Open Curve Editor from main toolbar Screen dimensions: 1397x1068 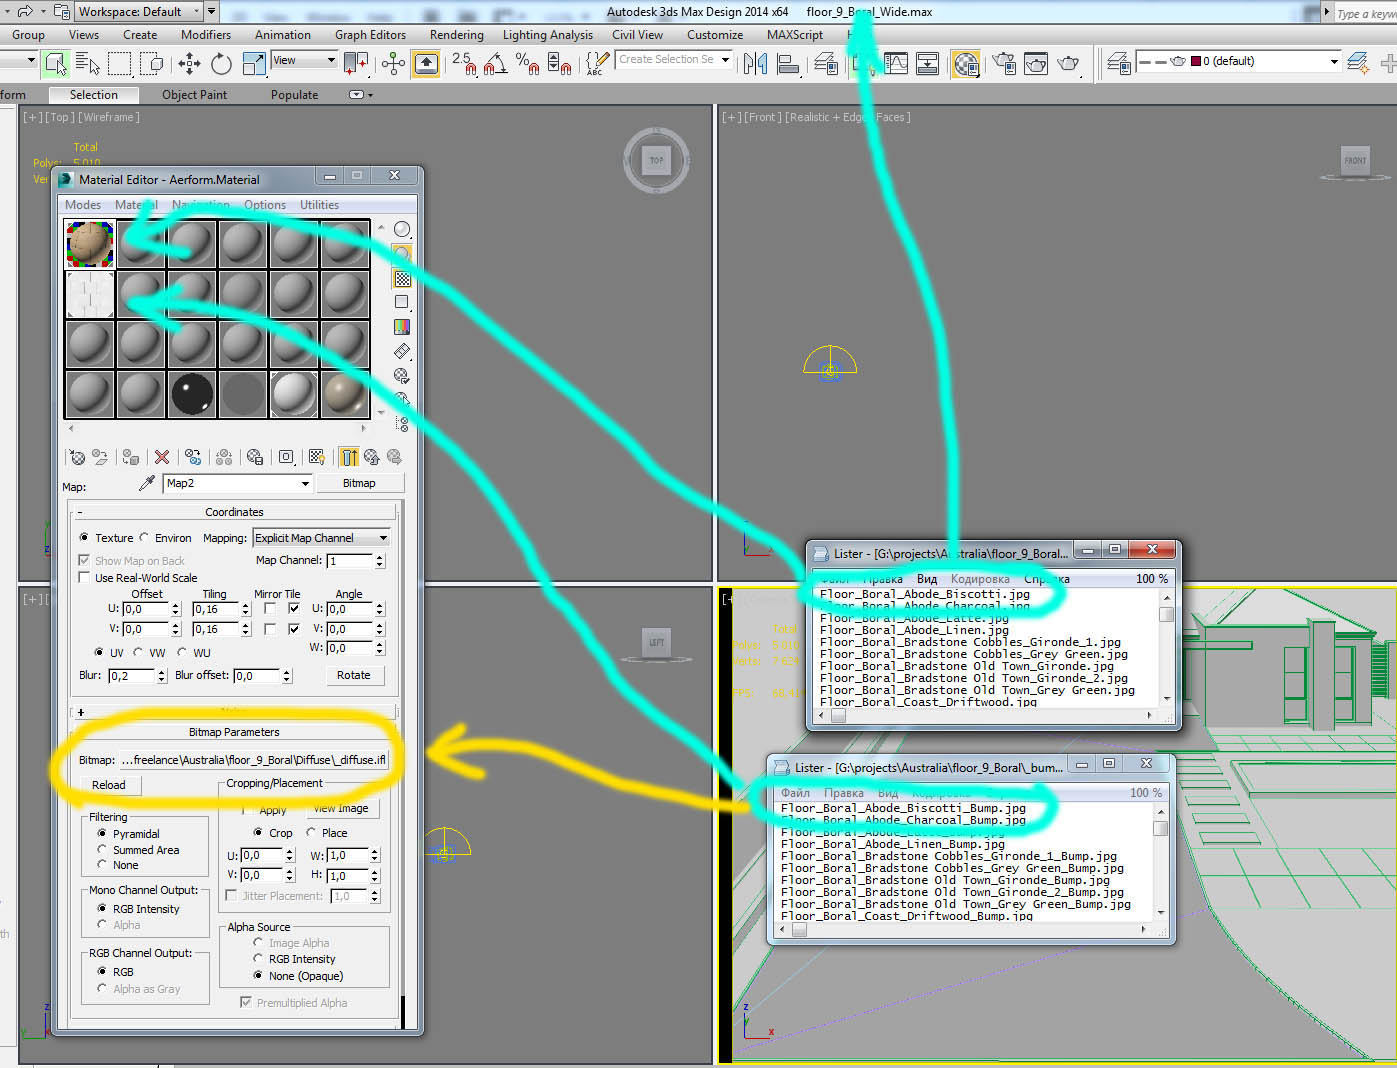(x=896, y=63)
